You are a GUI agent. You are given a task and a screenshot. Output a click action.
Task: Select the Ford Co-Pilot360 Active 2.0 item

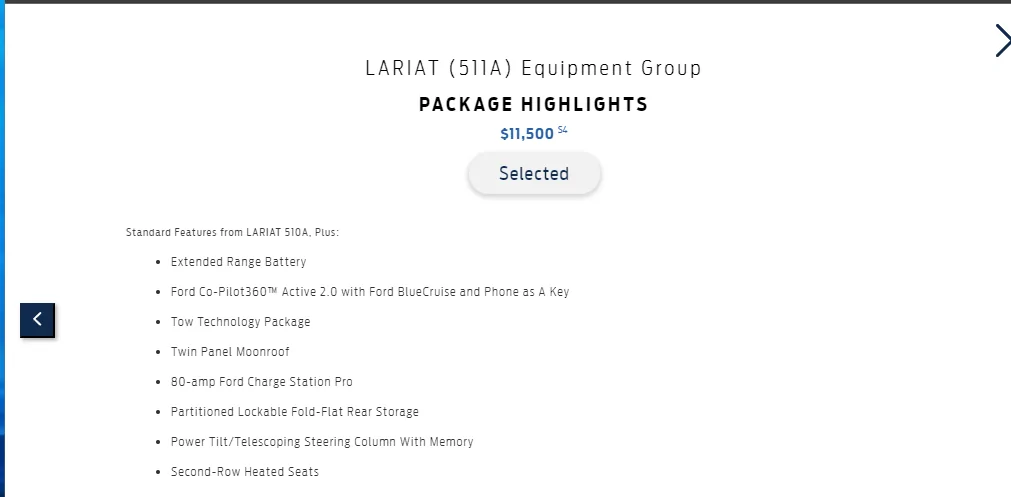coord(369,292)
